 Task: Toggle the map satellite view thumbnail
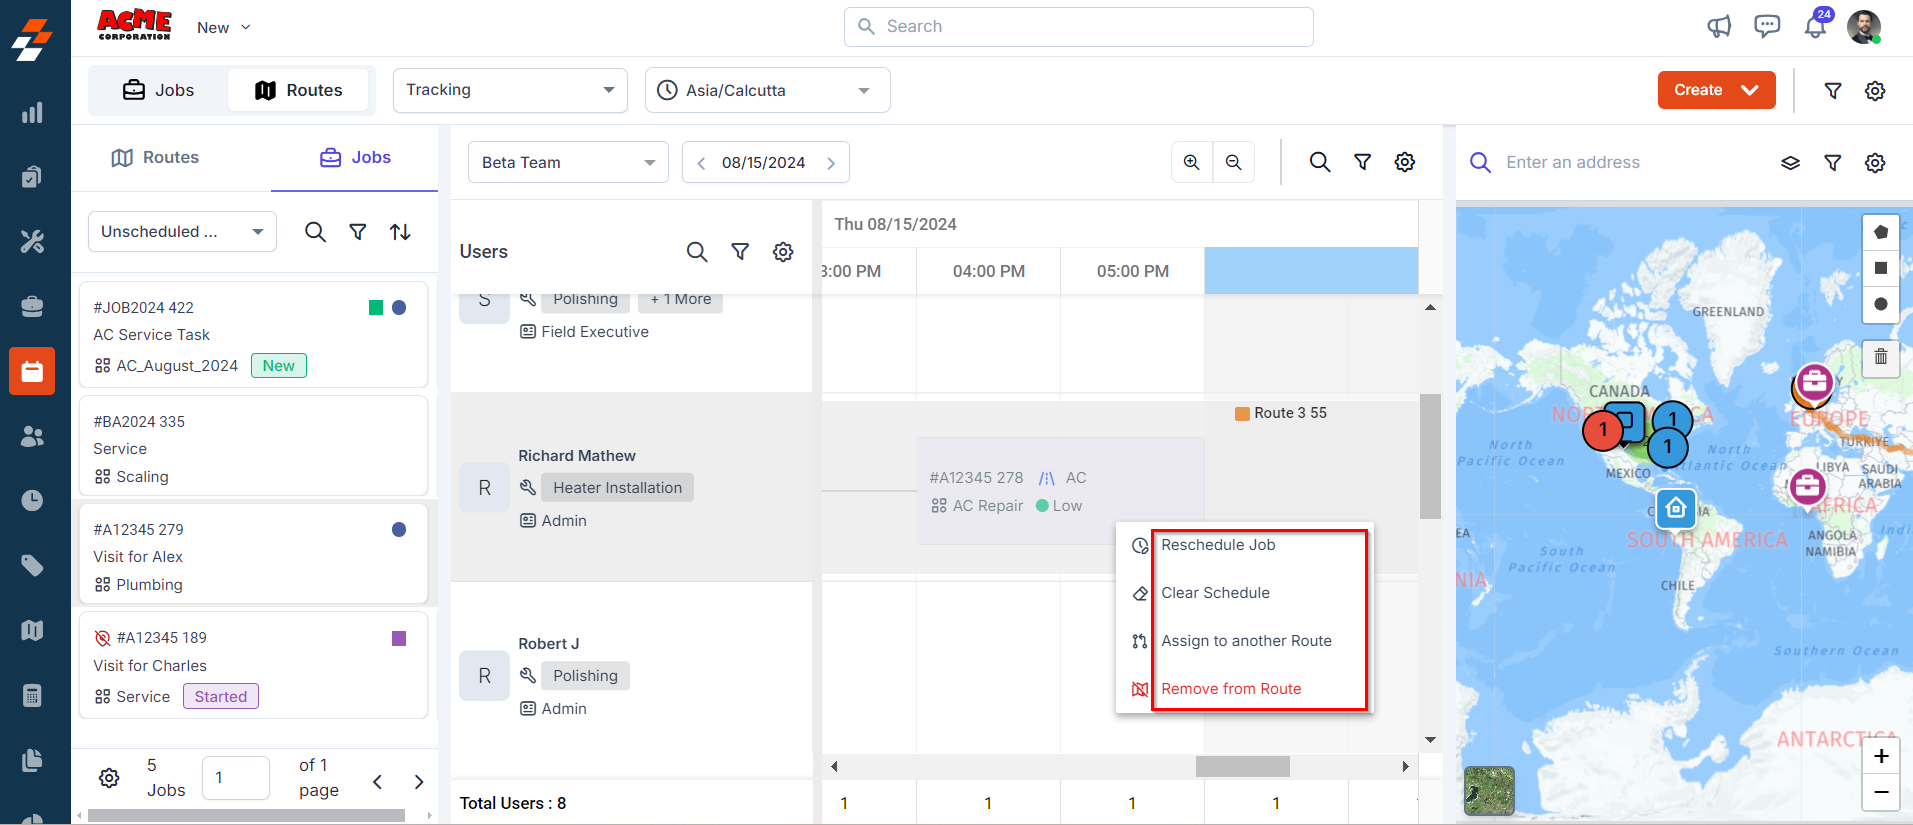(1489, 790)
